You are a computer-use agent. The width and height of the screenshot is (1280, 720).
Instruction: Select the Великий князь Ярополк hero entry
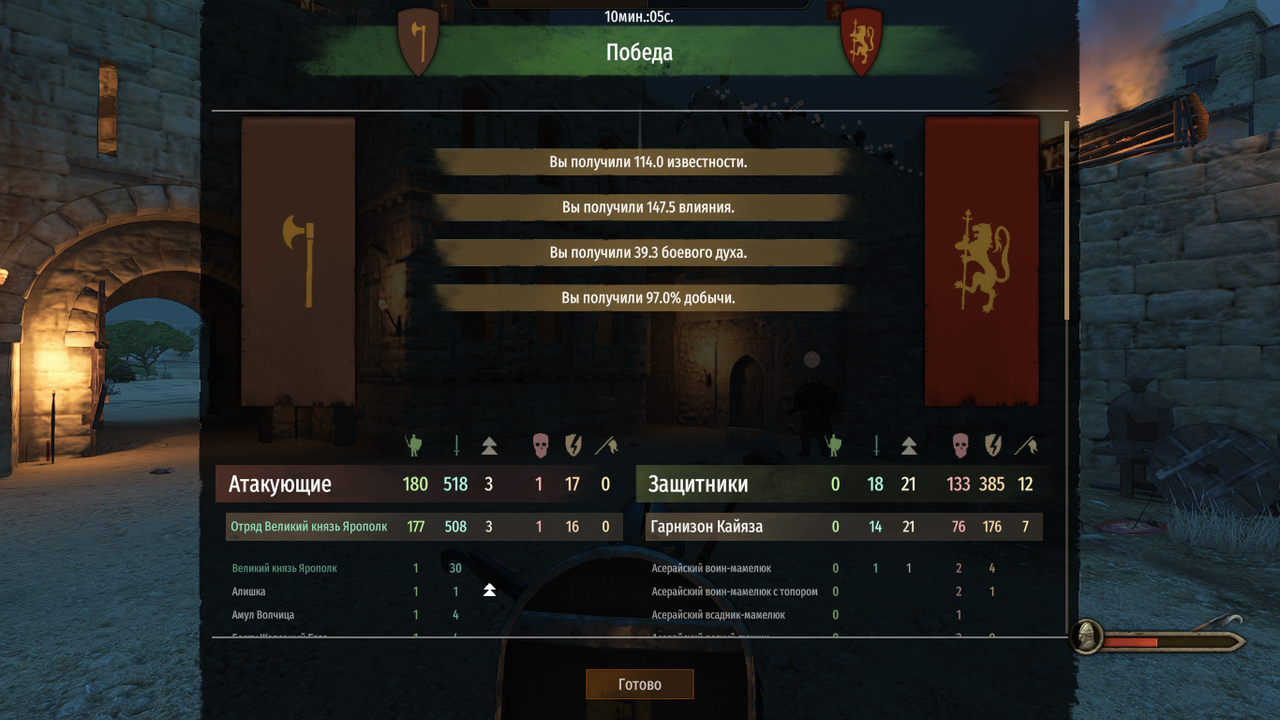point(284,568)
